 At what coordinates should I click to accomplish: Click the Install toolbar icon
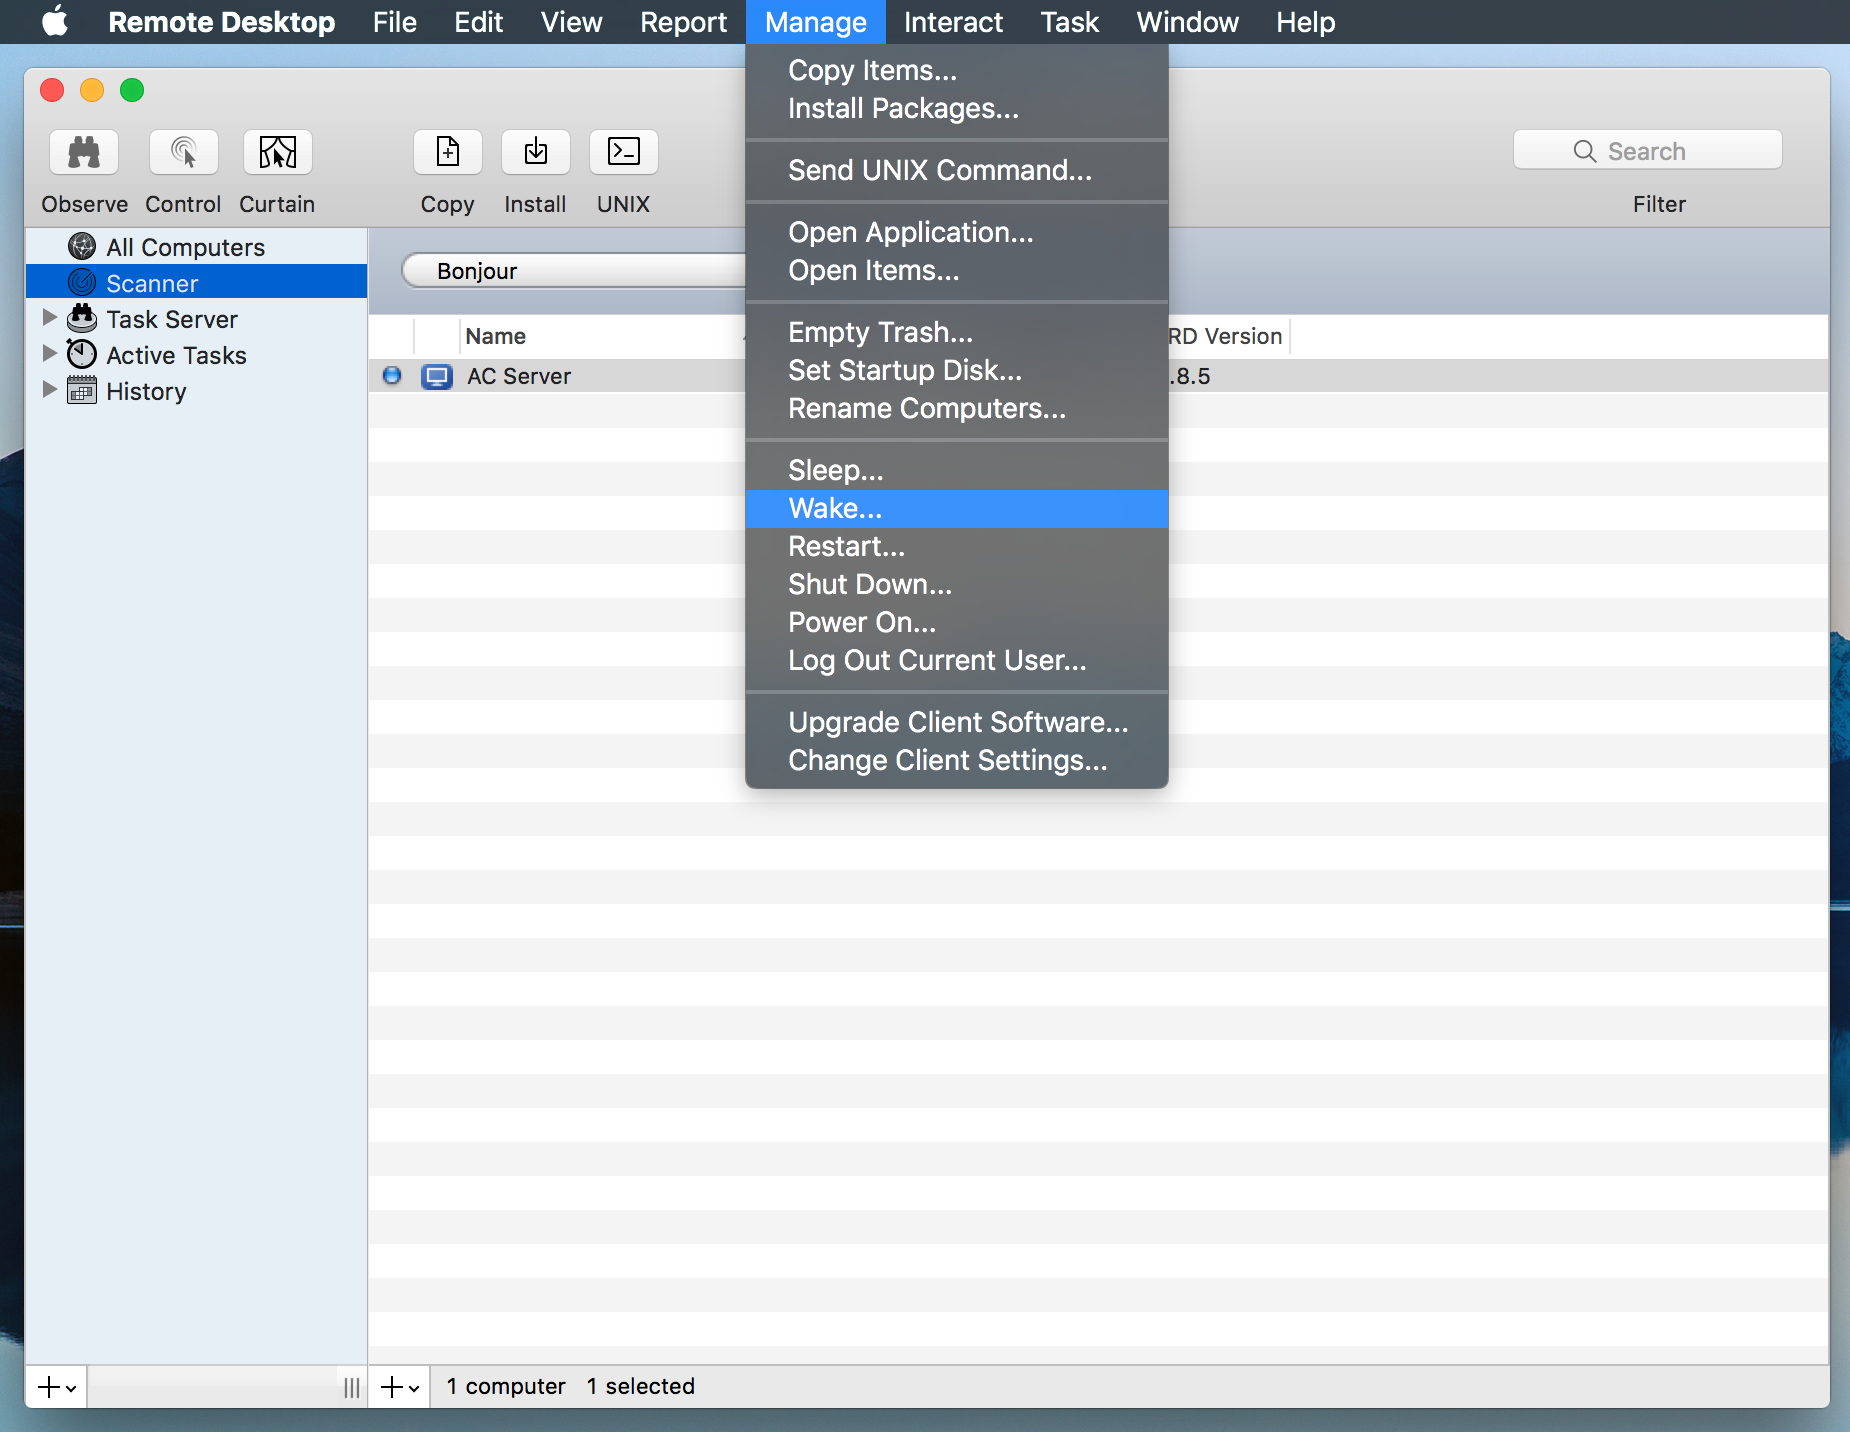coord(535,152)
